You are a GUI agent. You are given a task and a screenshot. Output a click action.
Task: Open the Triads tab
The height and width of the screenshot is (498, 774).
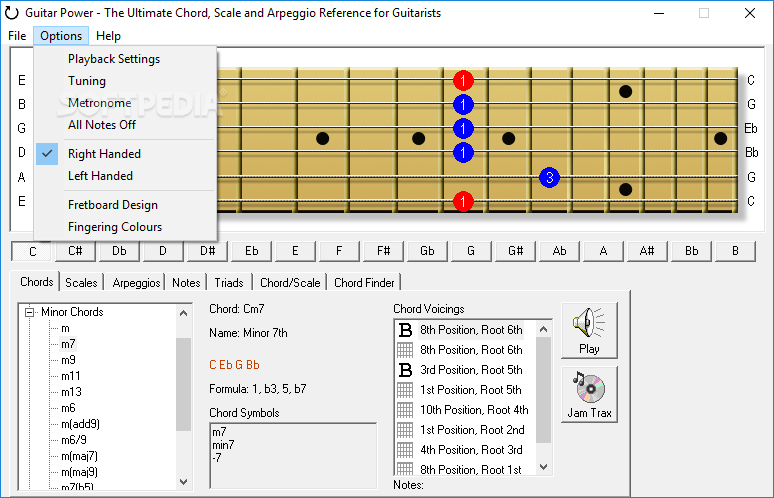229,283
